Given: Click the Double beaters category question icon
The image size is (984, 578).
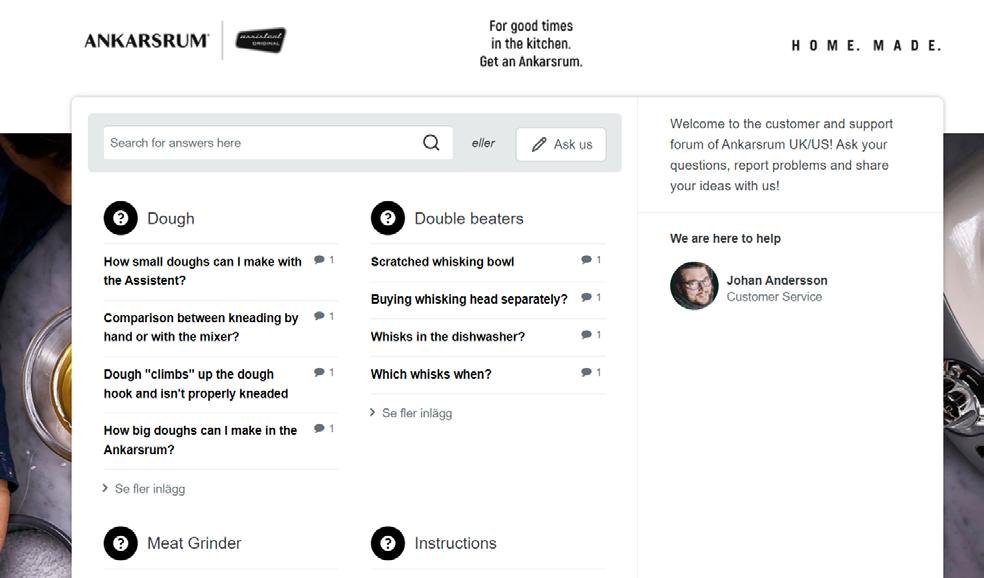Looking at the screenshot, I should [388, 218].
